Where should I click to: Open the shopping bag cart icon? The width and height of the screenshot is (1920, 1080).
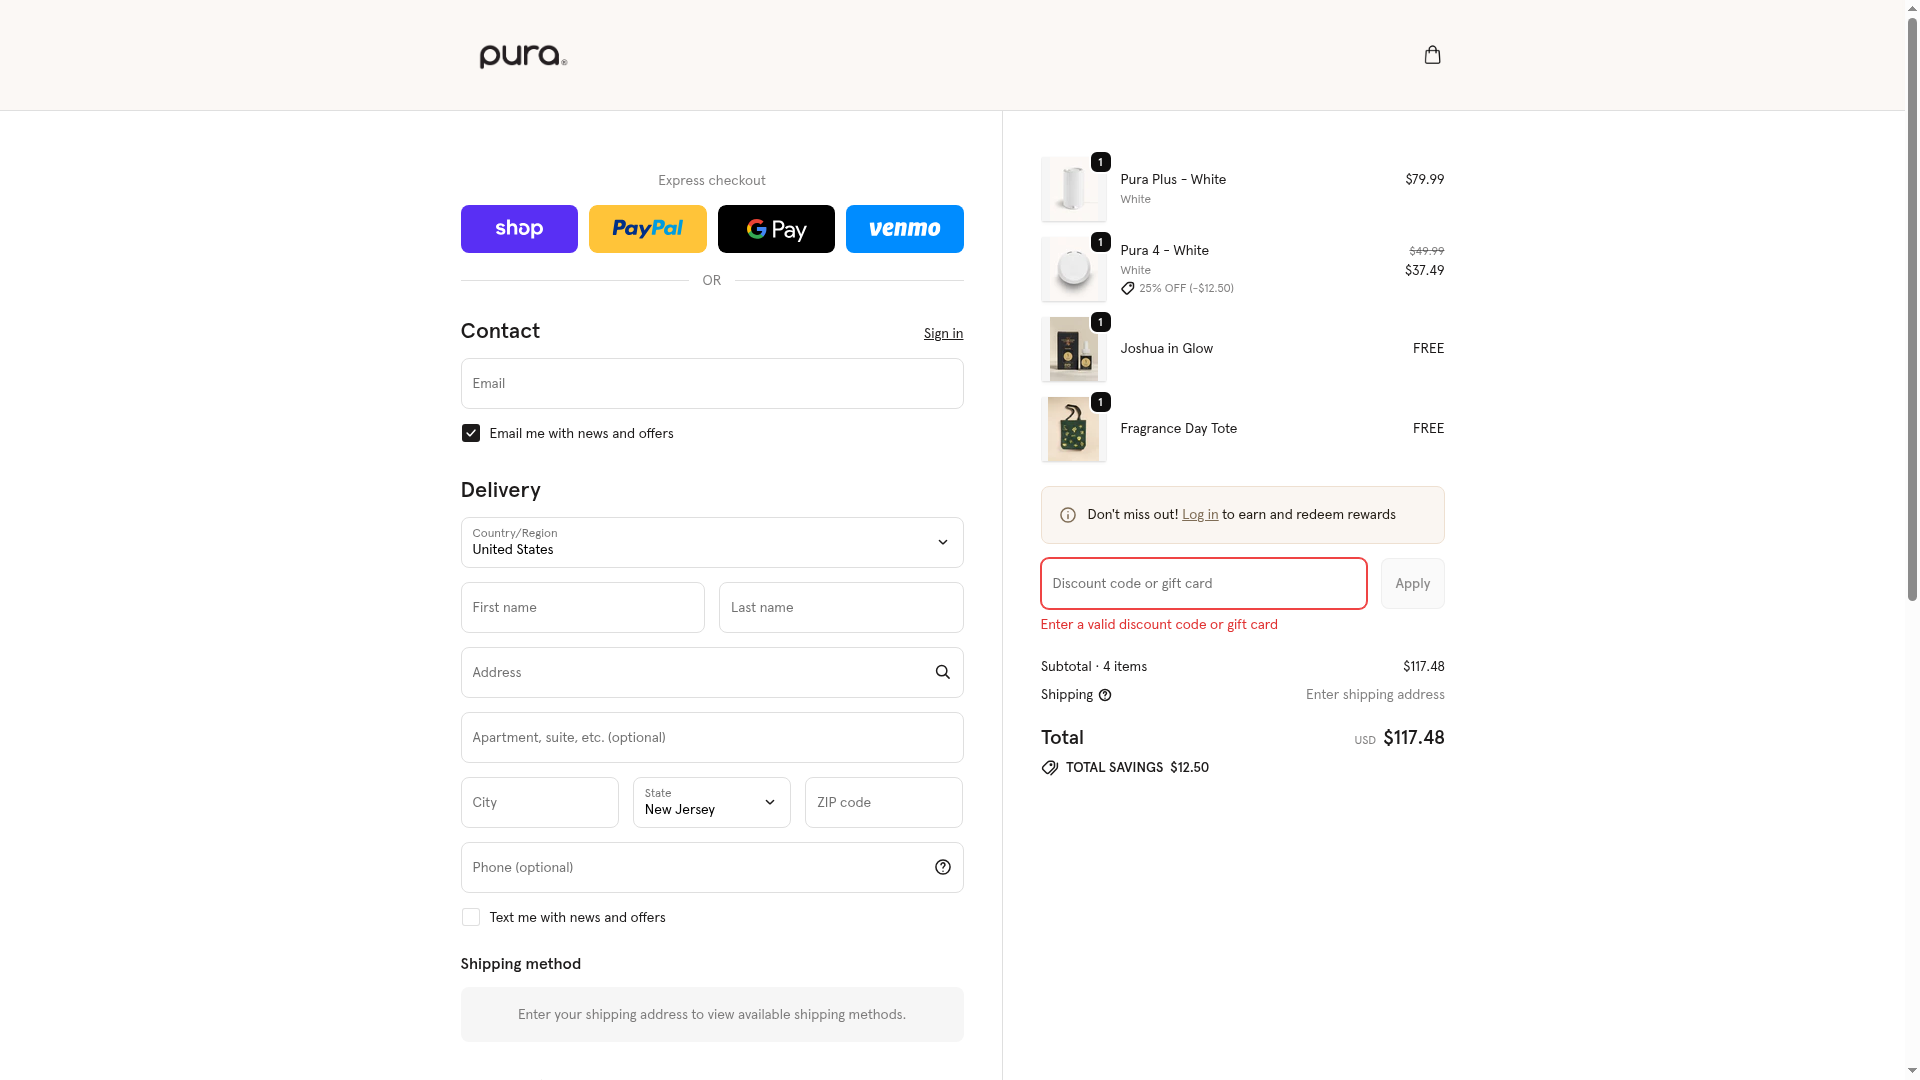[x=1432, y=55]
